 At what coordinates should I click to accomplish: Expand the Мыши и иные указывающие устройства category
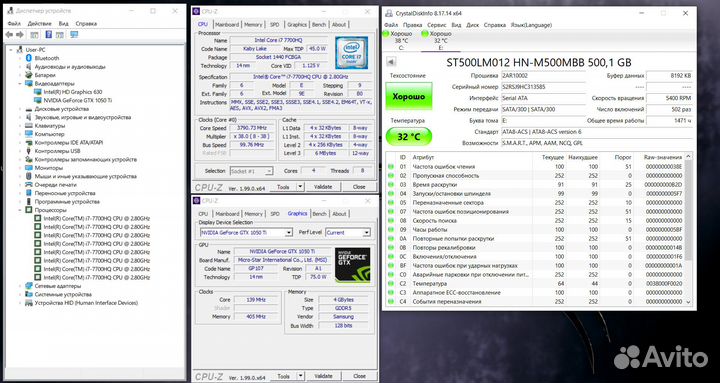pyautogui.click(x=20, y=176)
